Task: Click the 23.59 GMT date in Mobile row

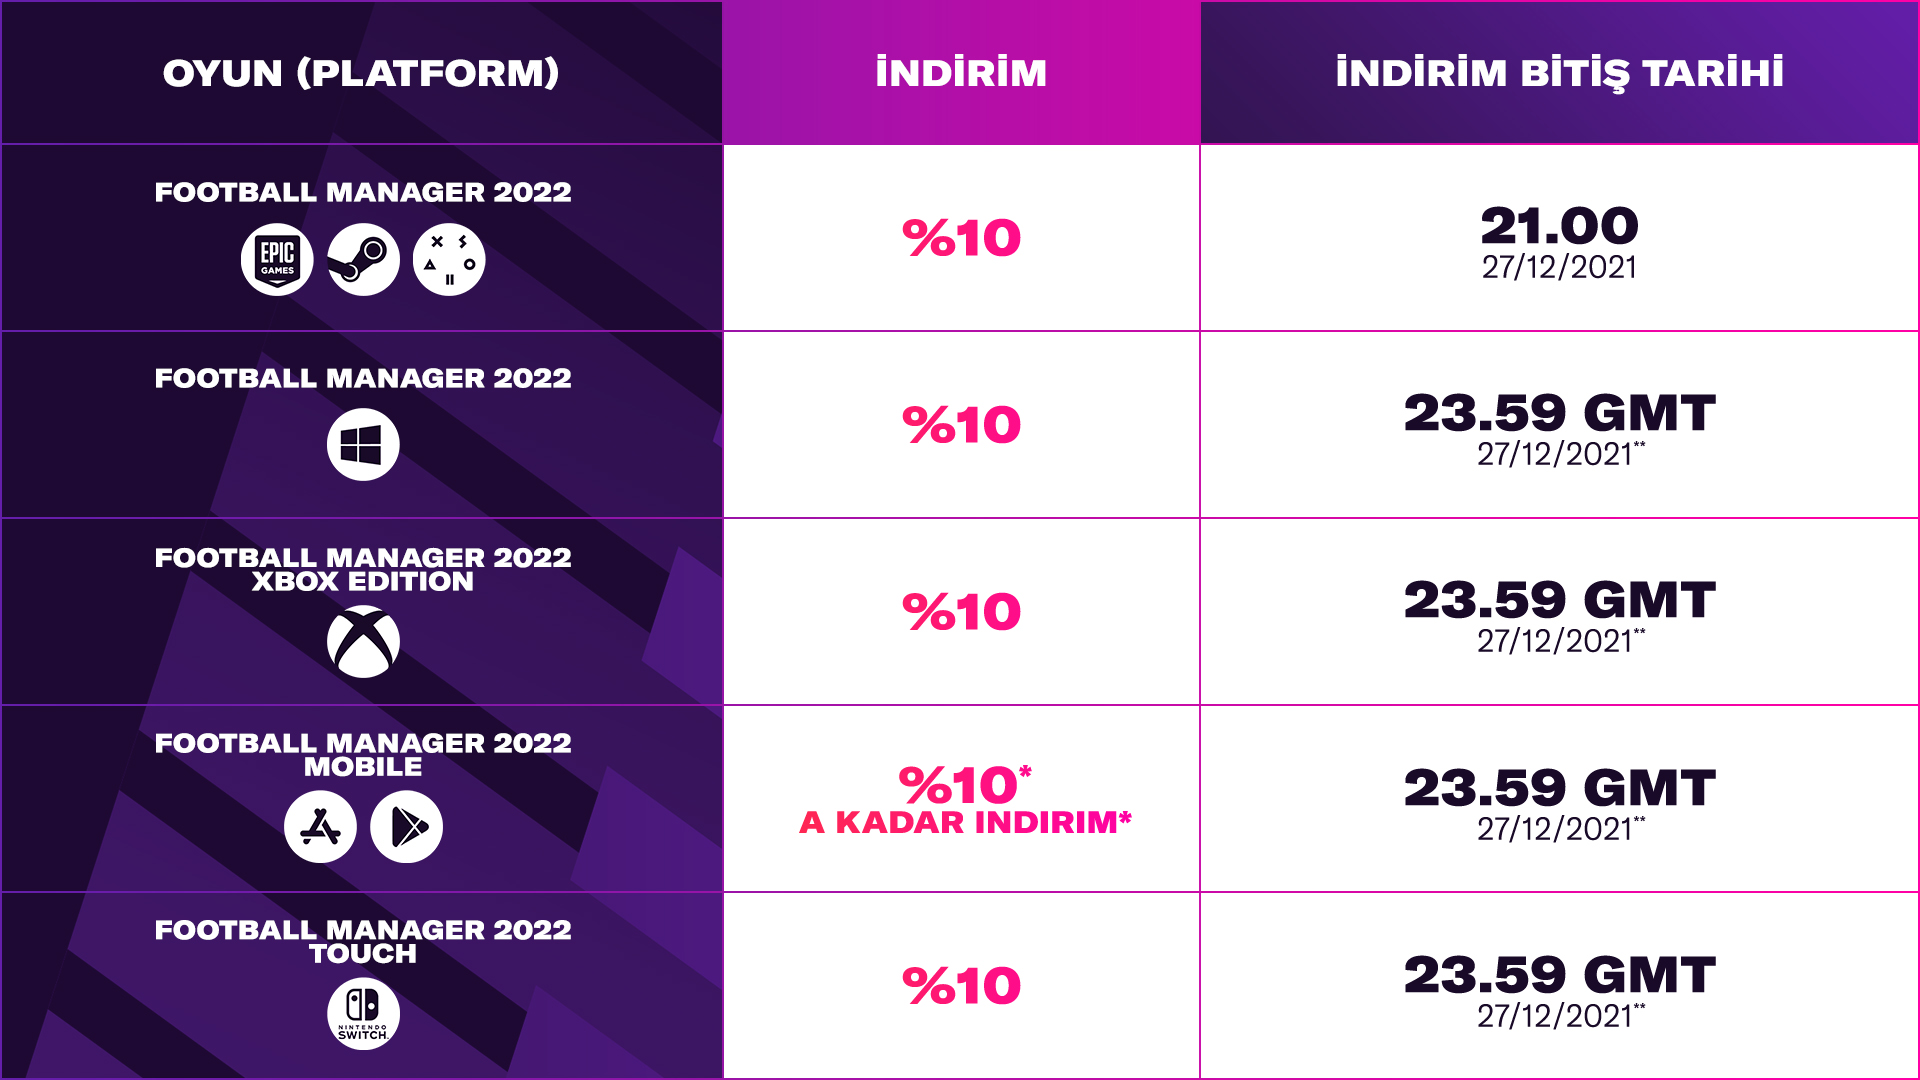Action: (1559, 788)
